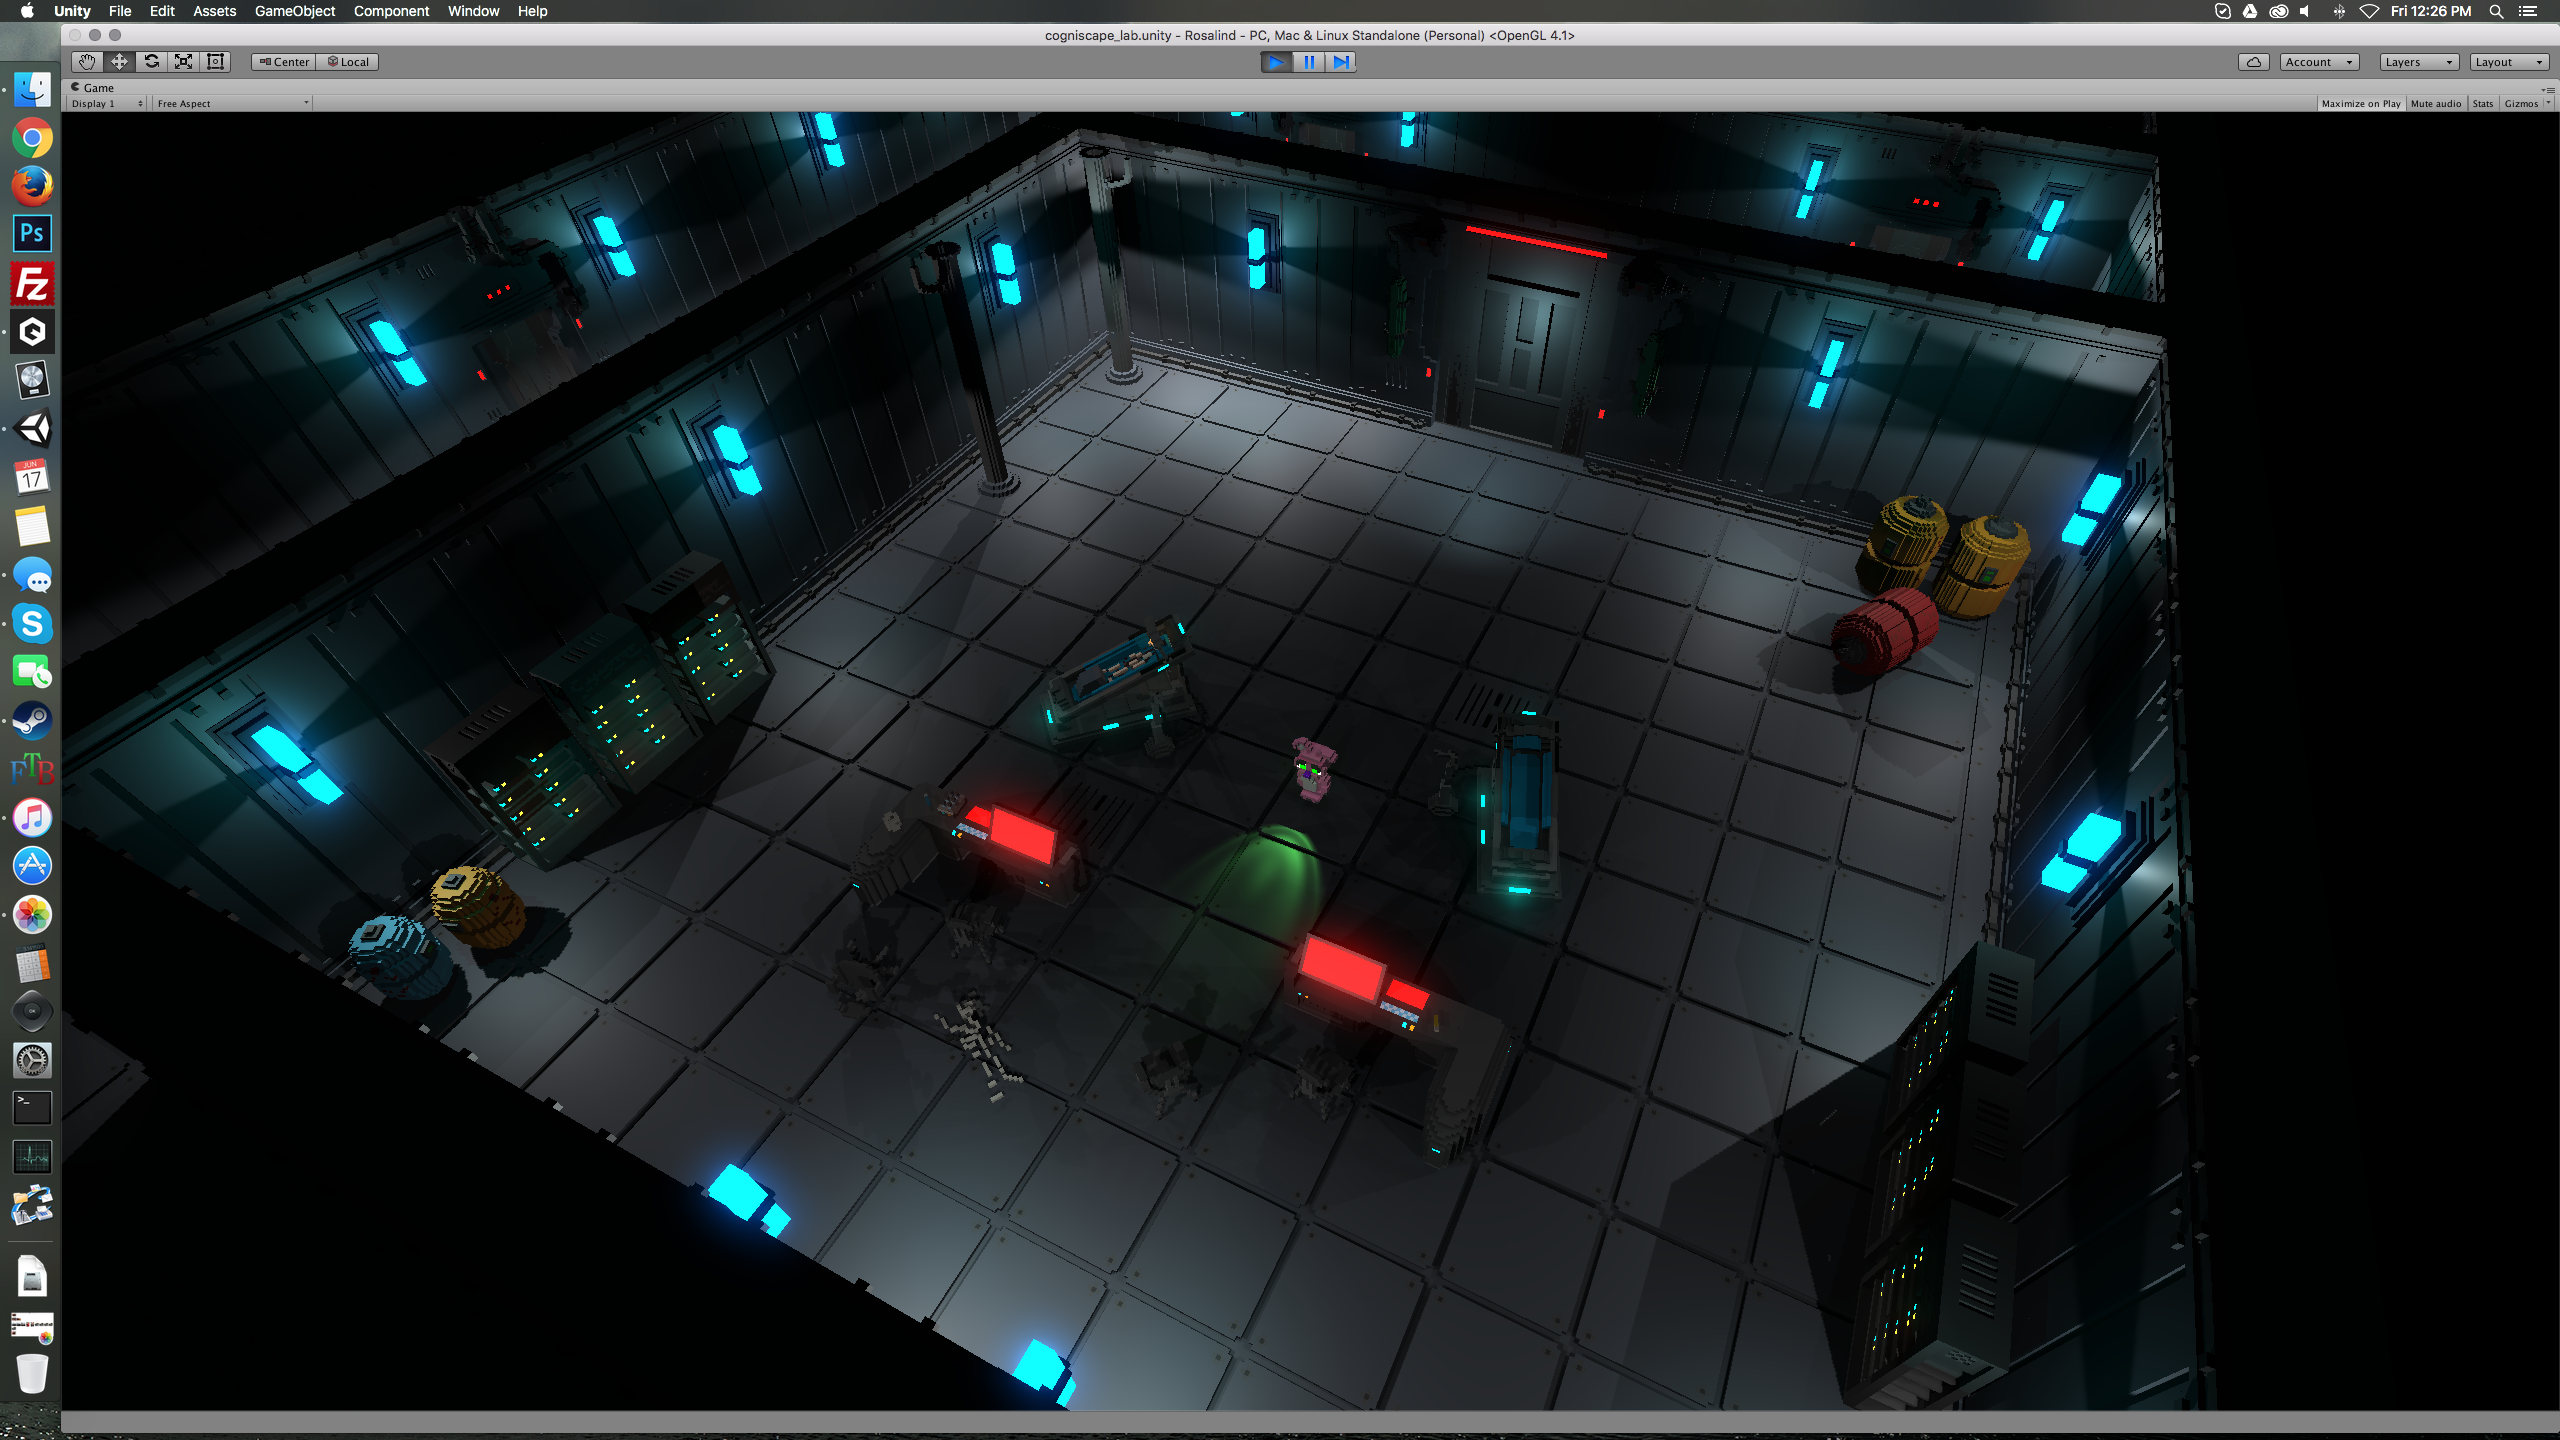Stop play mode with Play button
The width and height of the screenshot is (2560, 1440).
[1276, 62]
